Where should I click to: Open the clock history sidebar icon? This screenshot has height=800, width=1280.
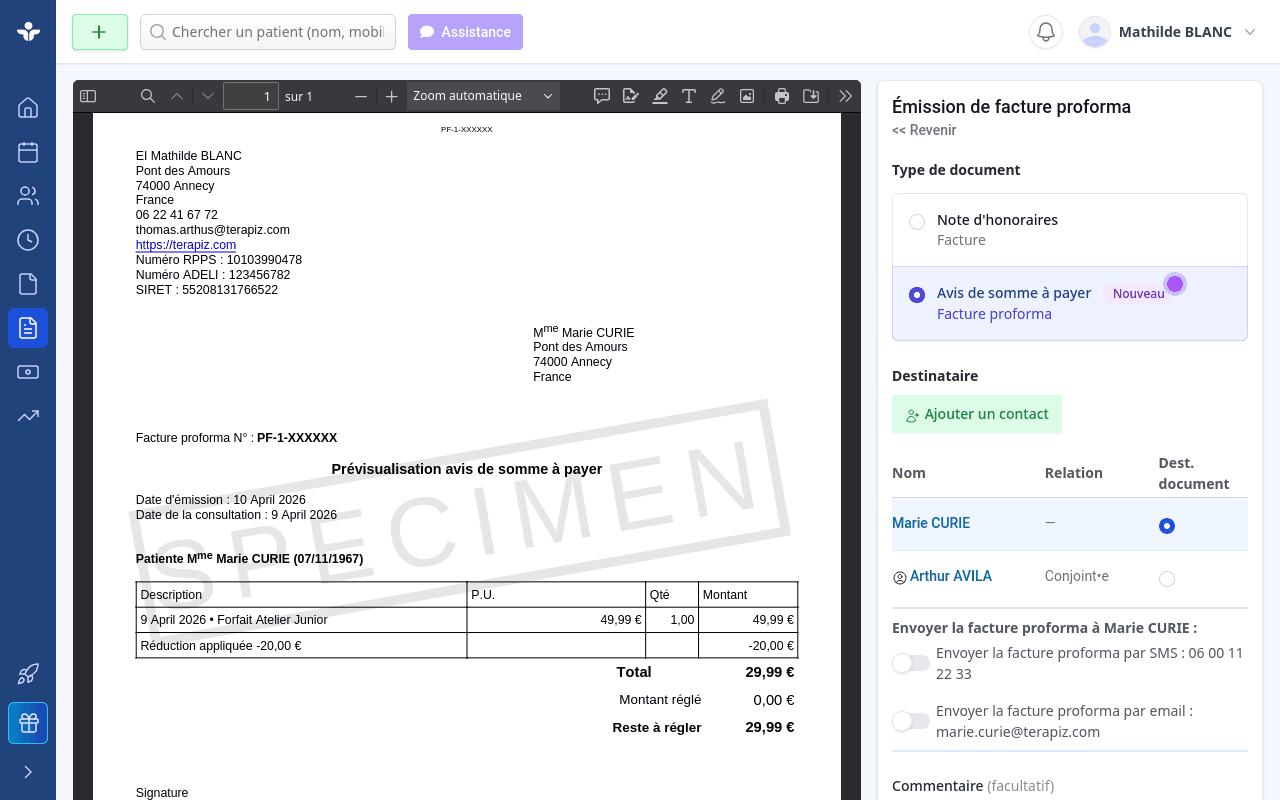tap(28, 240)
